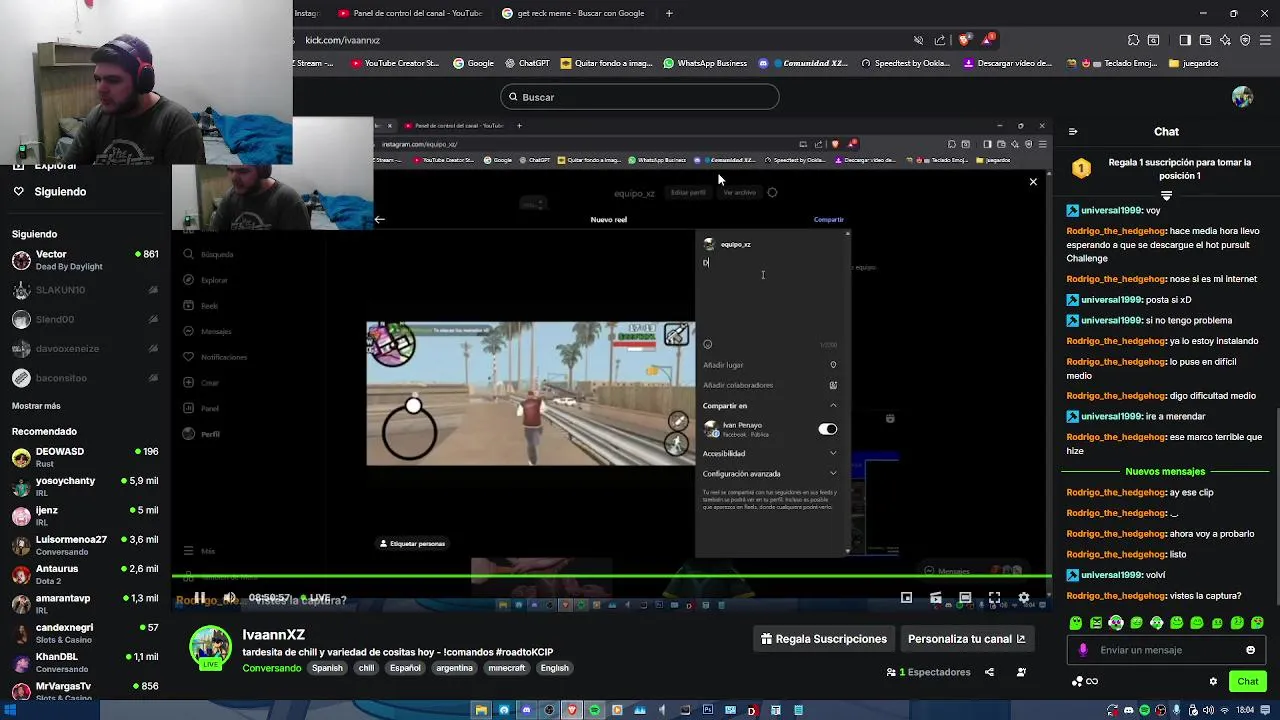This screenshot has width=1280, height=720.
Task: Open picture-in-picture mode in player
Action: click(x=906, y=598)
